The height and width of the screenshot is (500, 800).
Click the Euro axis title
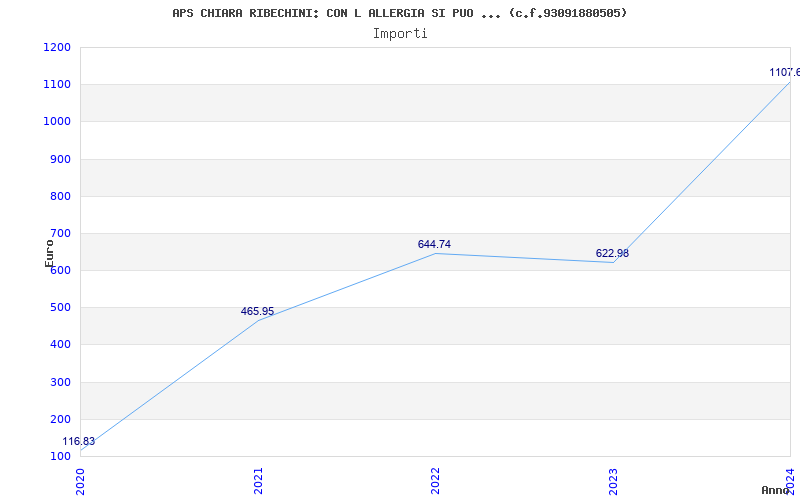(x=49, y=253)
